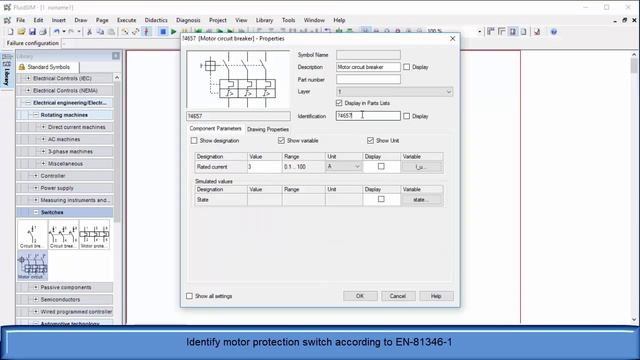640x360 pixels.
Task: Check Display box for State row
Action: pos(381,199)
